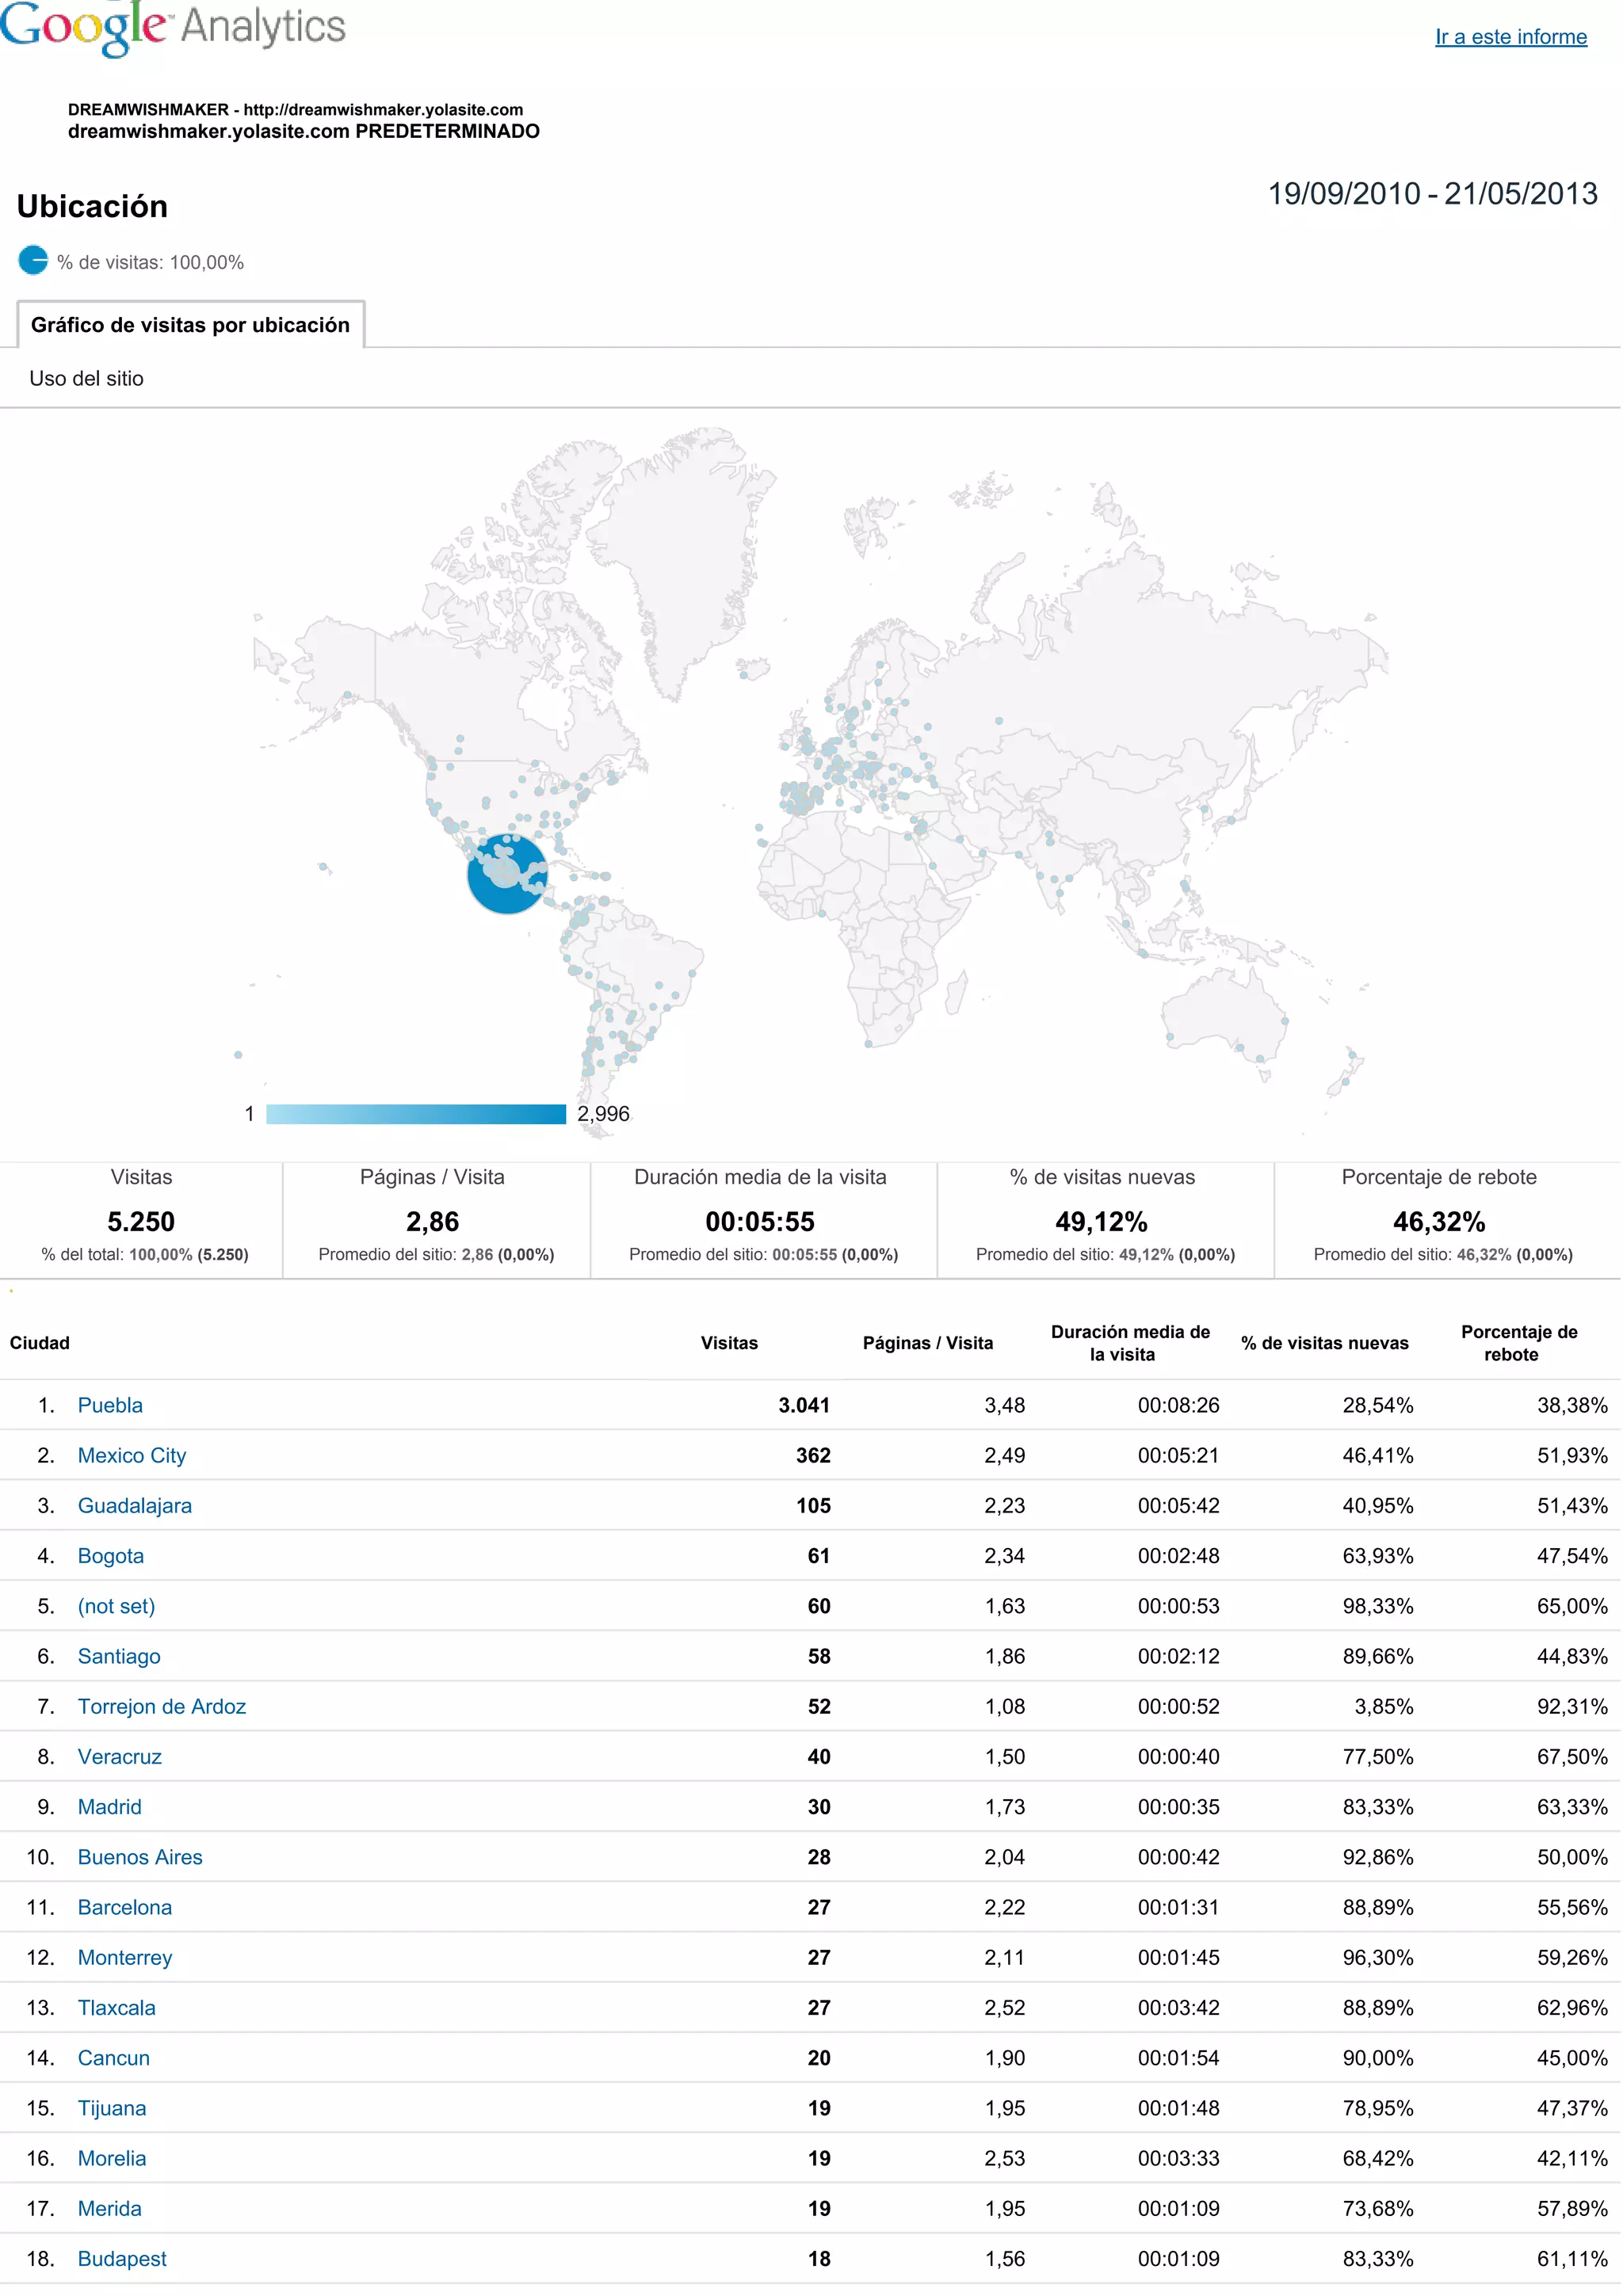Click the map color scale gradient bar

pyautogui.click(x=416, y=1114)
